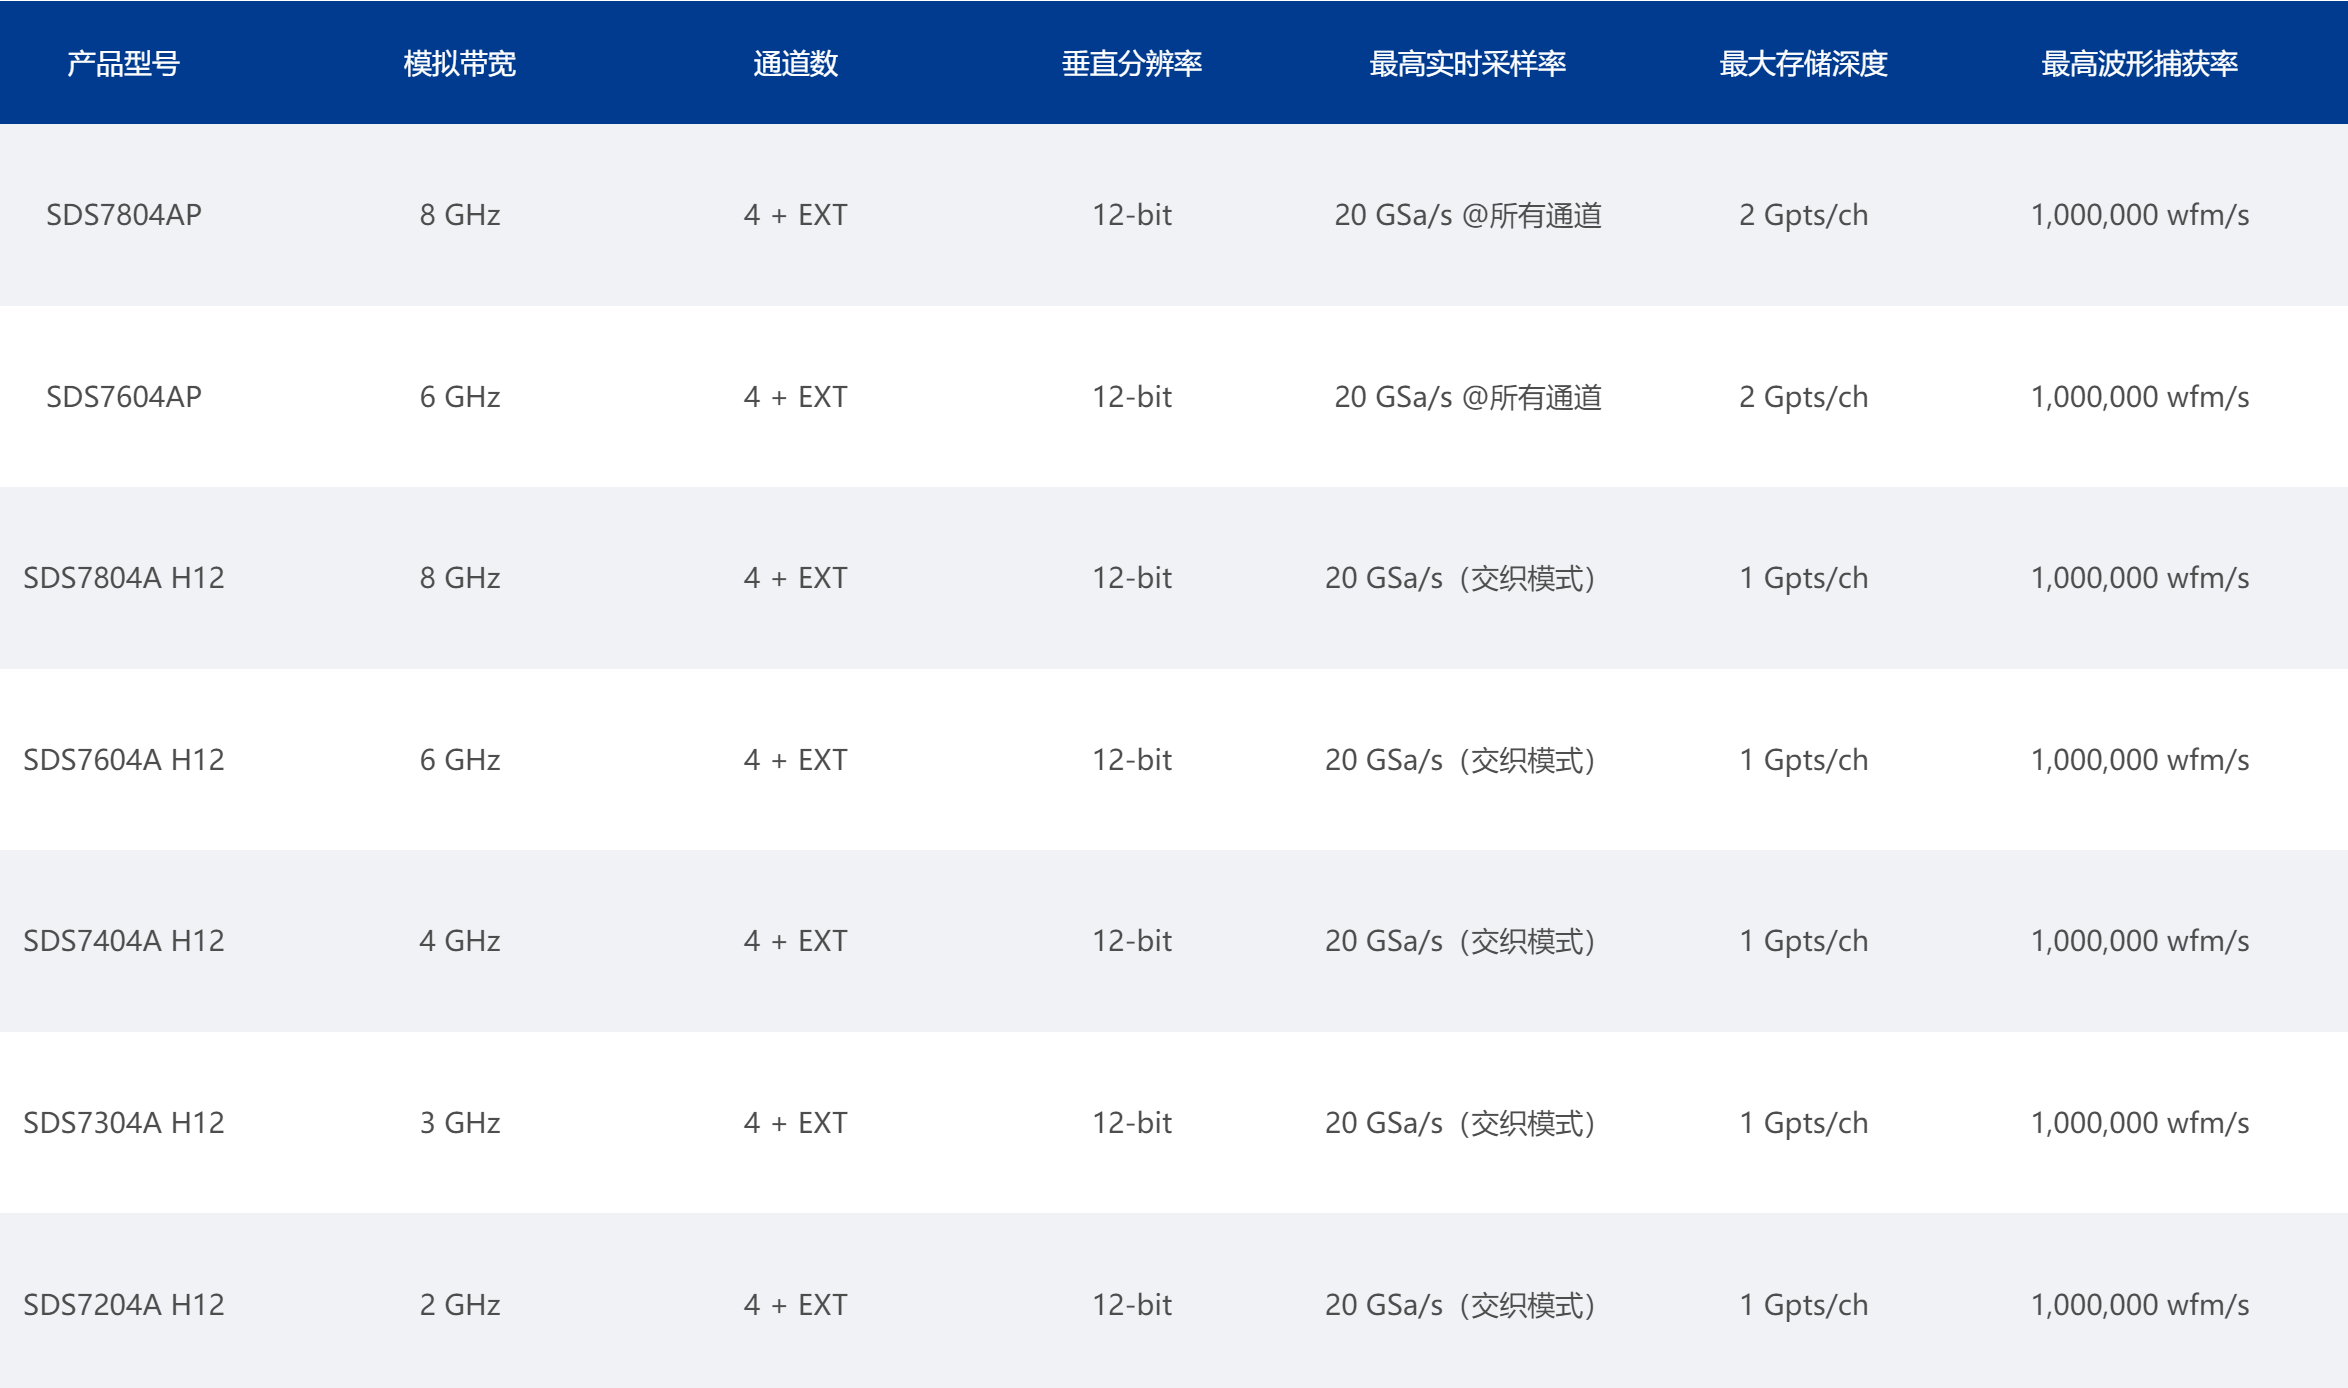Select the SDS7604AP model name
Screen dimensions: 2348x1388
tap(124, 397)
